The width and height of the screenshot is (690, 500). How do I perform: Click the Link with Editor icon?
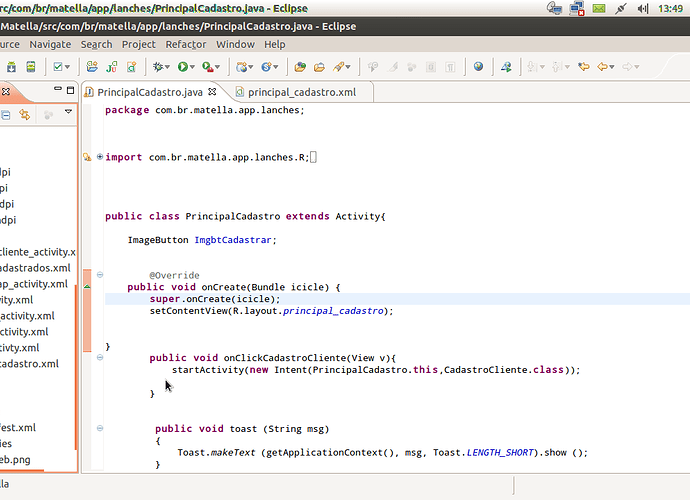point(26,115)
